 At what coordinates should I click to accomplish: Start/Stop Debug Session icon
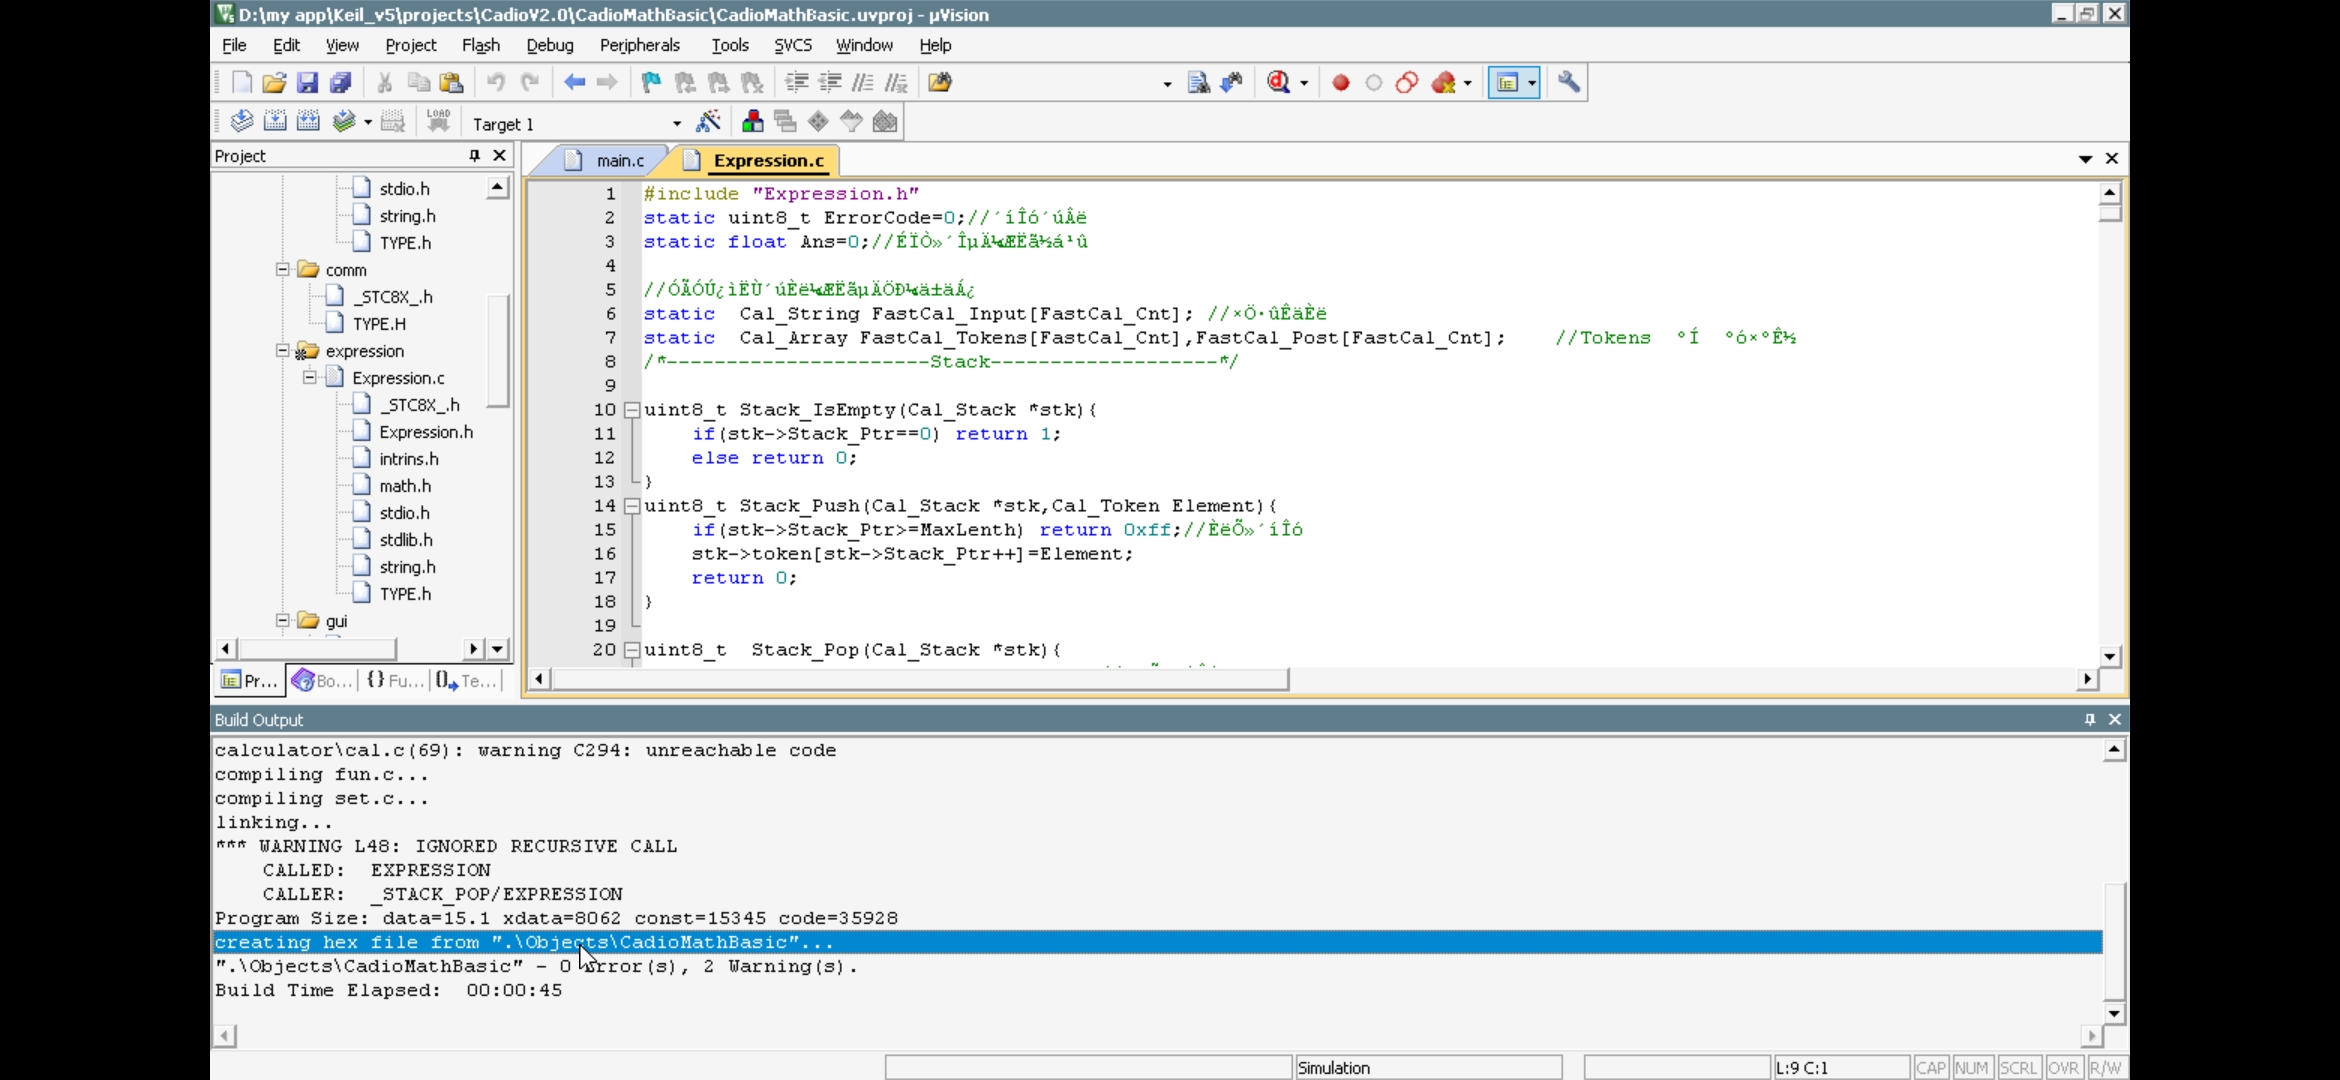coord(1278,83)
